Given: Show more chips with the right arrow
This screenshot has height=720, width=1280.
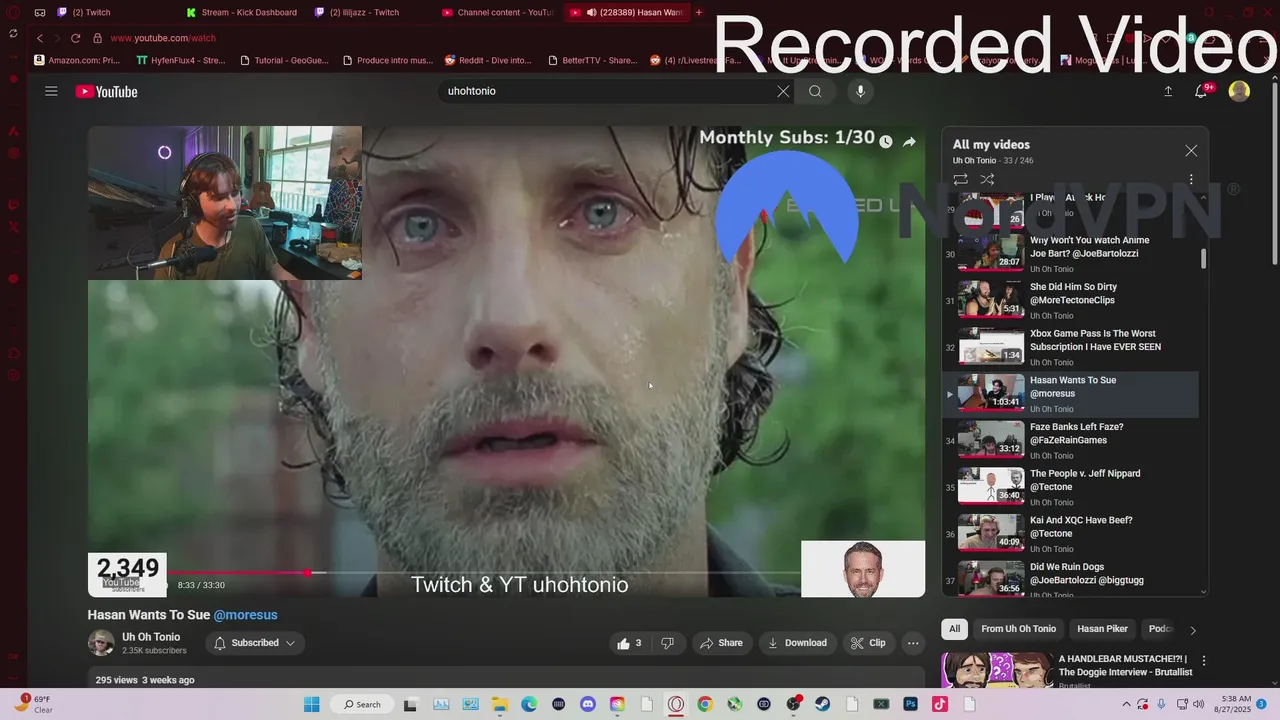Looking at the screenshot, I should [x=1192, y=630].
